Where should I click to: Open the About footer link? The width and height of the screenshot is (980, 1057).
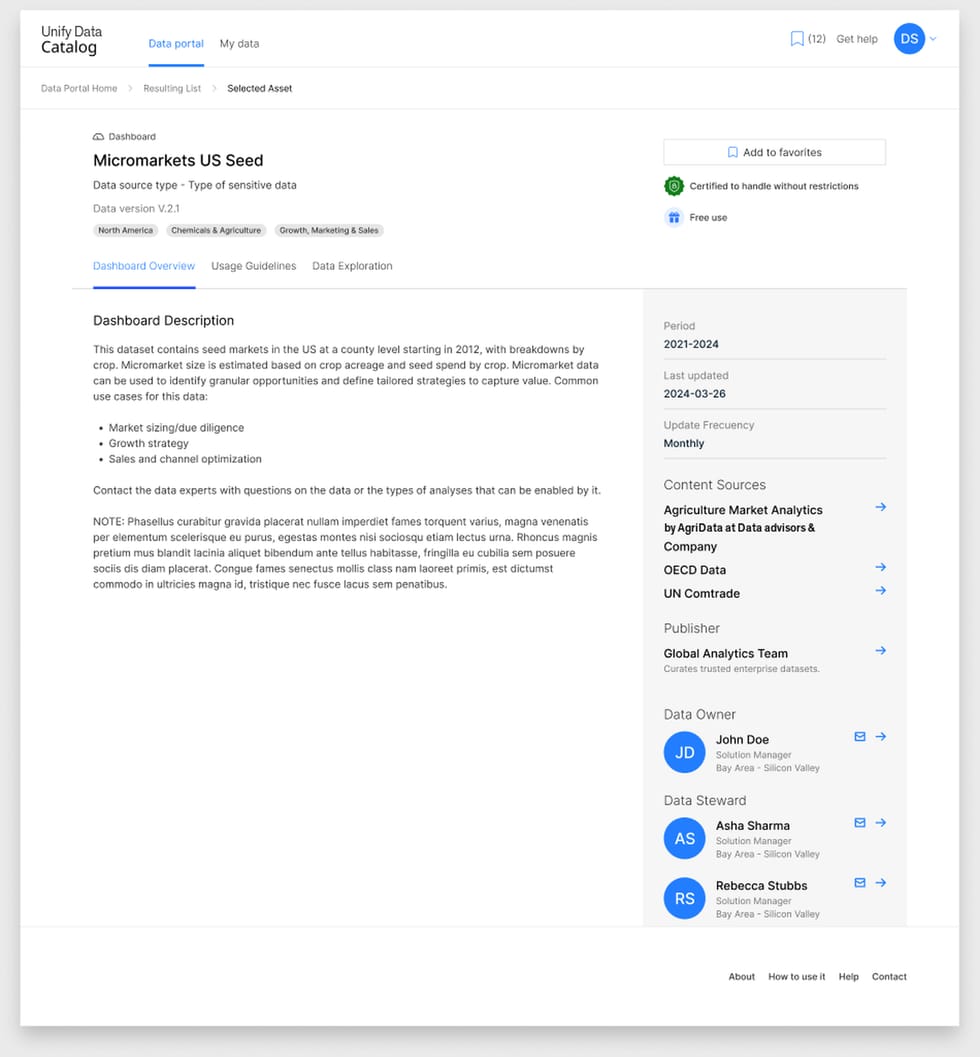[x=741, y=977]
